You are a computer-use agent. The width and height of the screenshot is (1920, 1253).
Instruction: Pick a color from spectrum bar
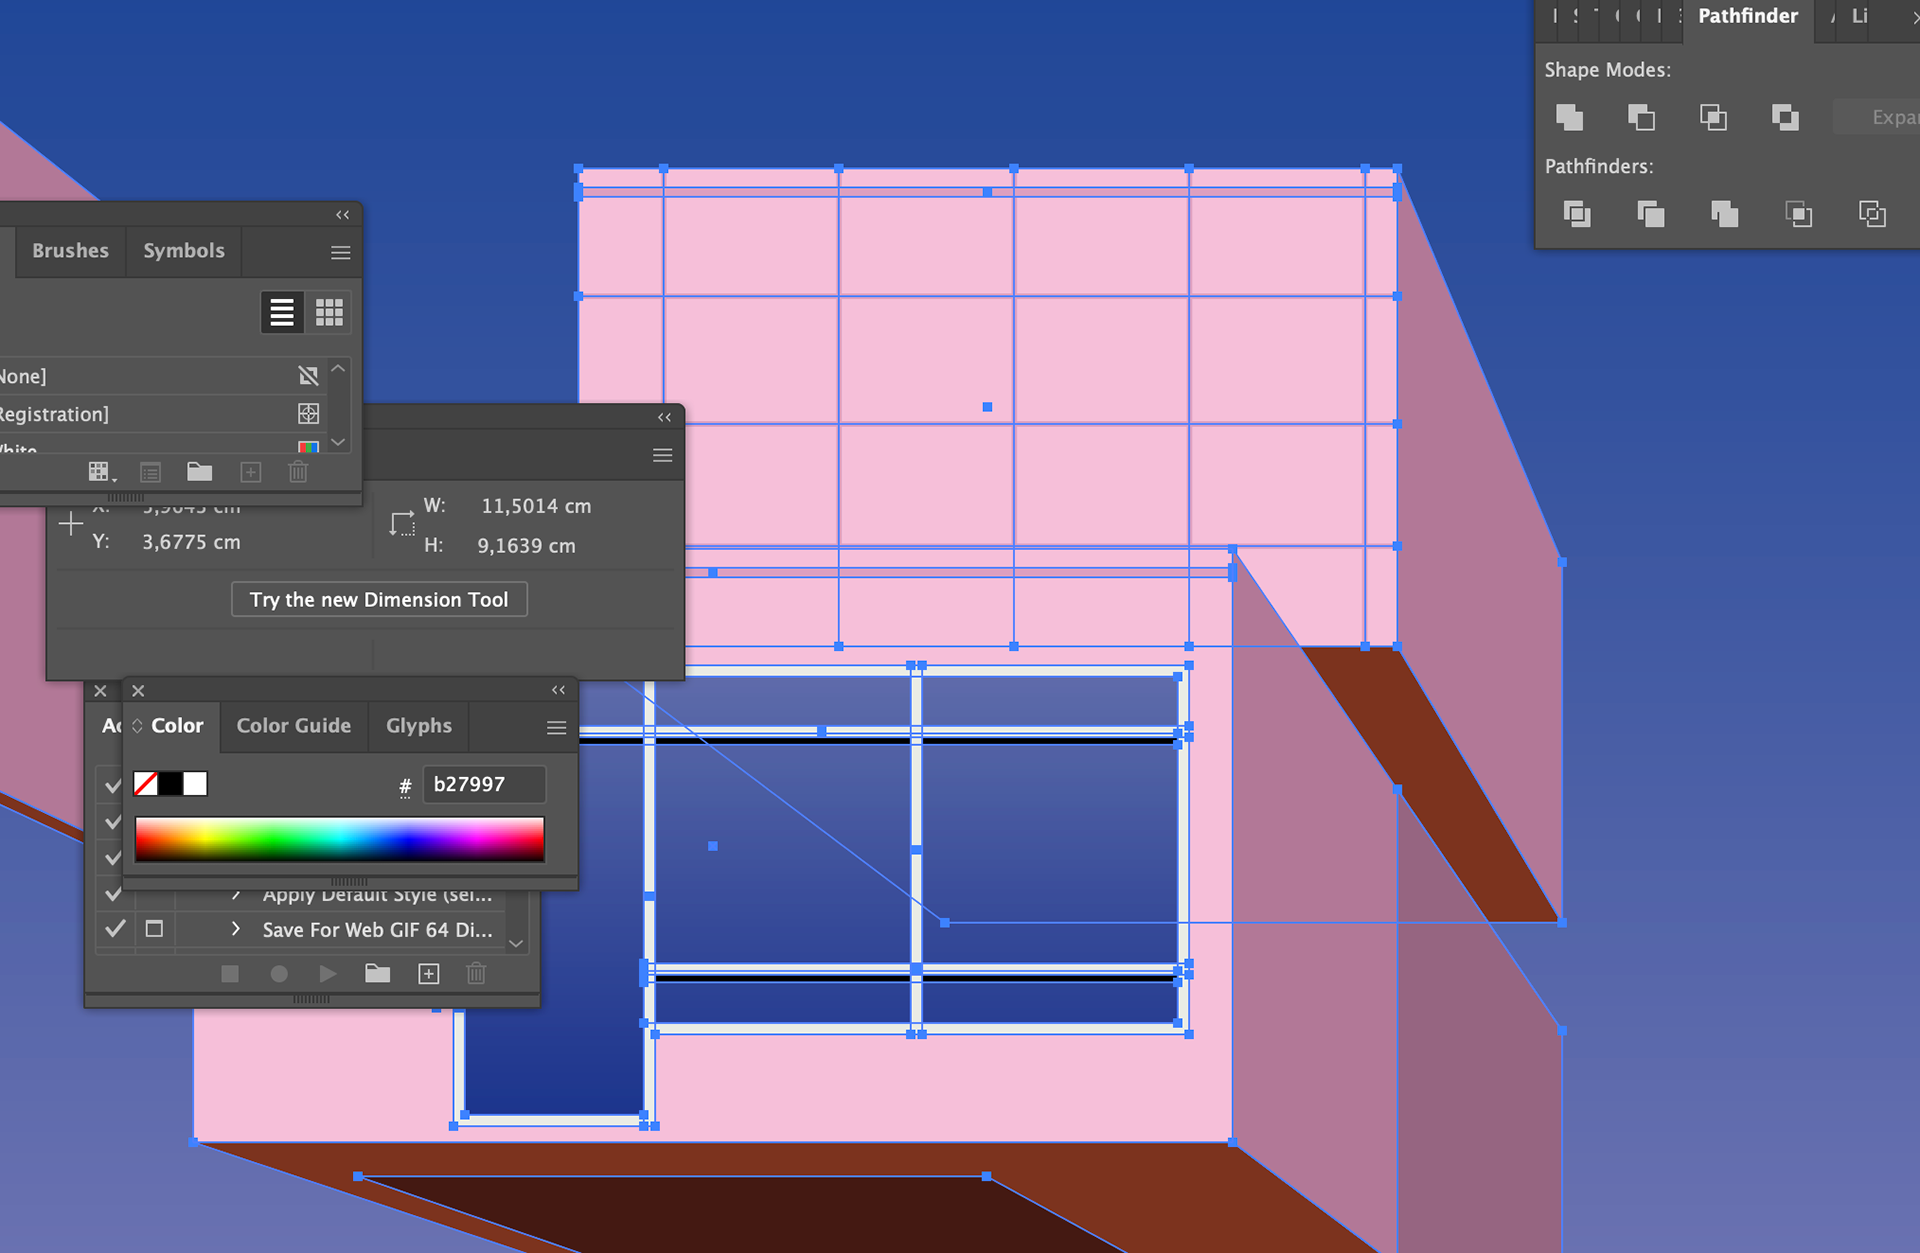click(340, 838)
